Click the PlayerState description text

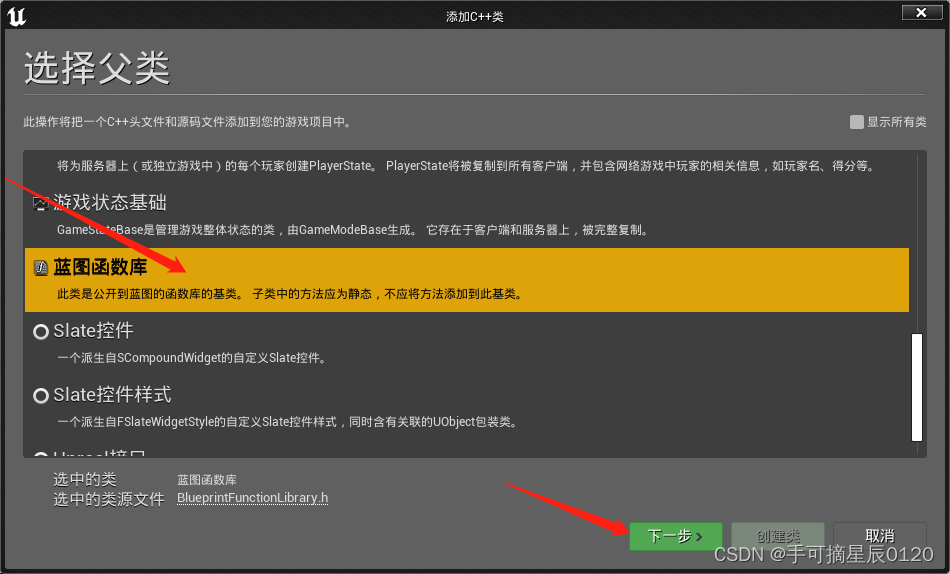tap(467, 165)
